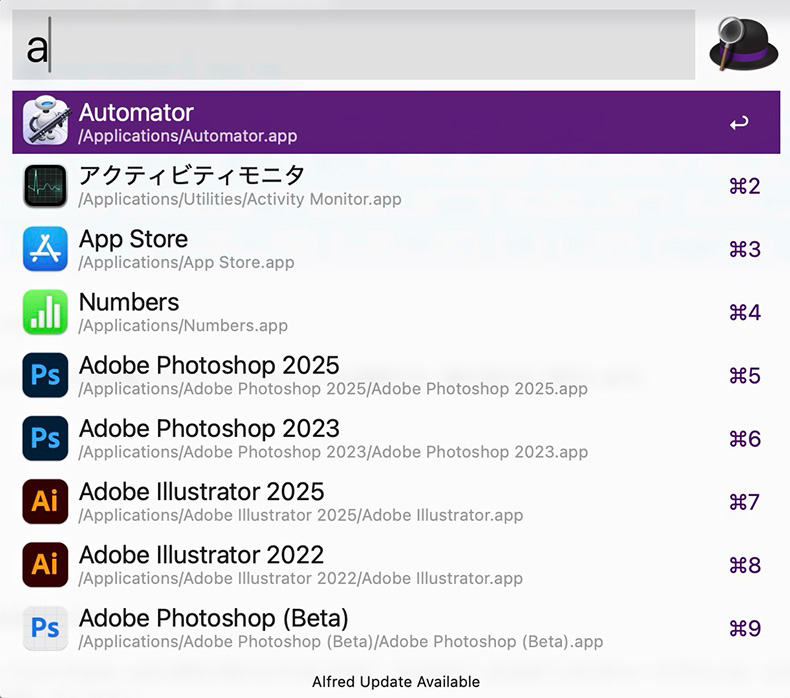The height and width of the screenshot is (698, 790).
Task: Click the return arrow on Automator row
Action: tap(739, 122)
